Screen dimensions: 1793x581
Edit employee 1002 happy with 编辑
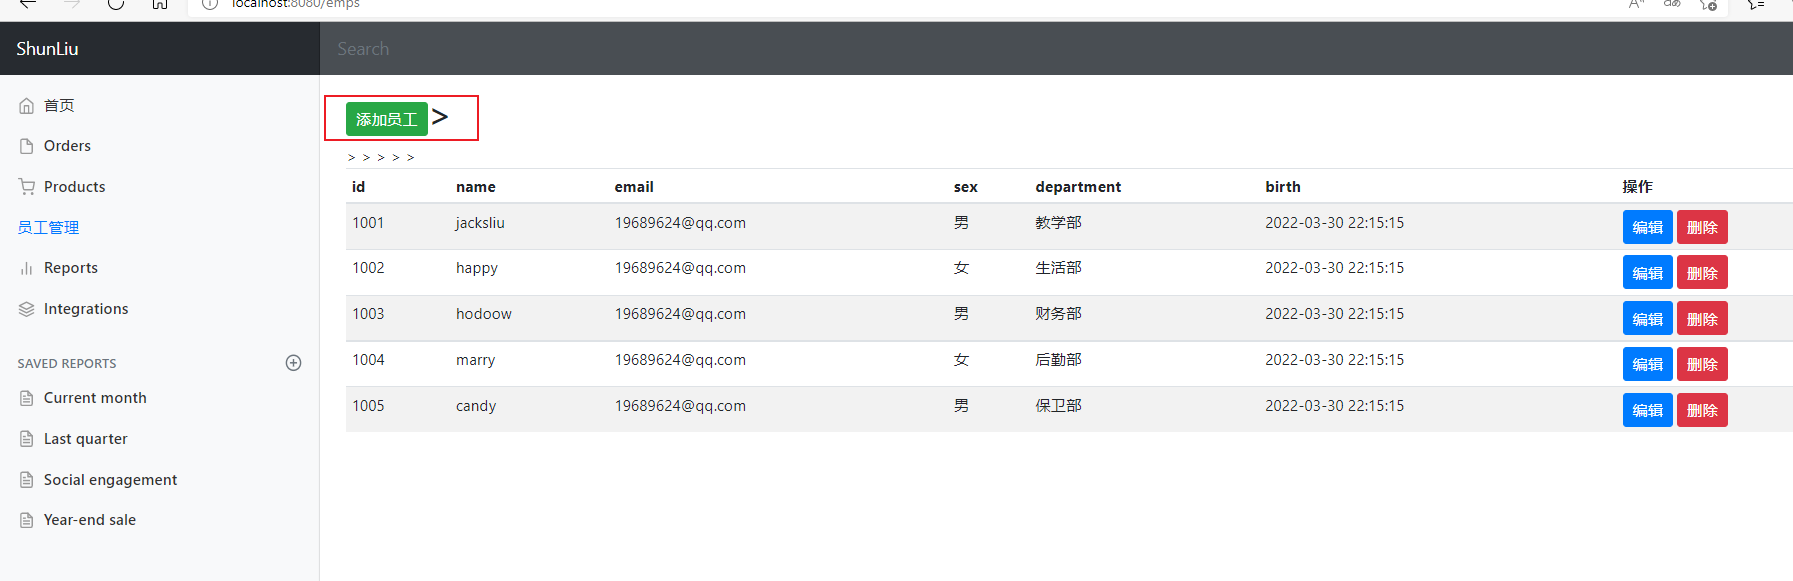click(x=1647, y=273)
